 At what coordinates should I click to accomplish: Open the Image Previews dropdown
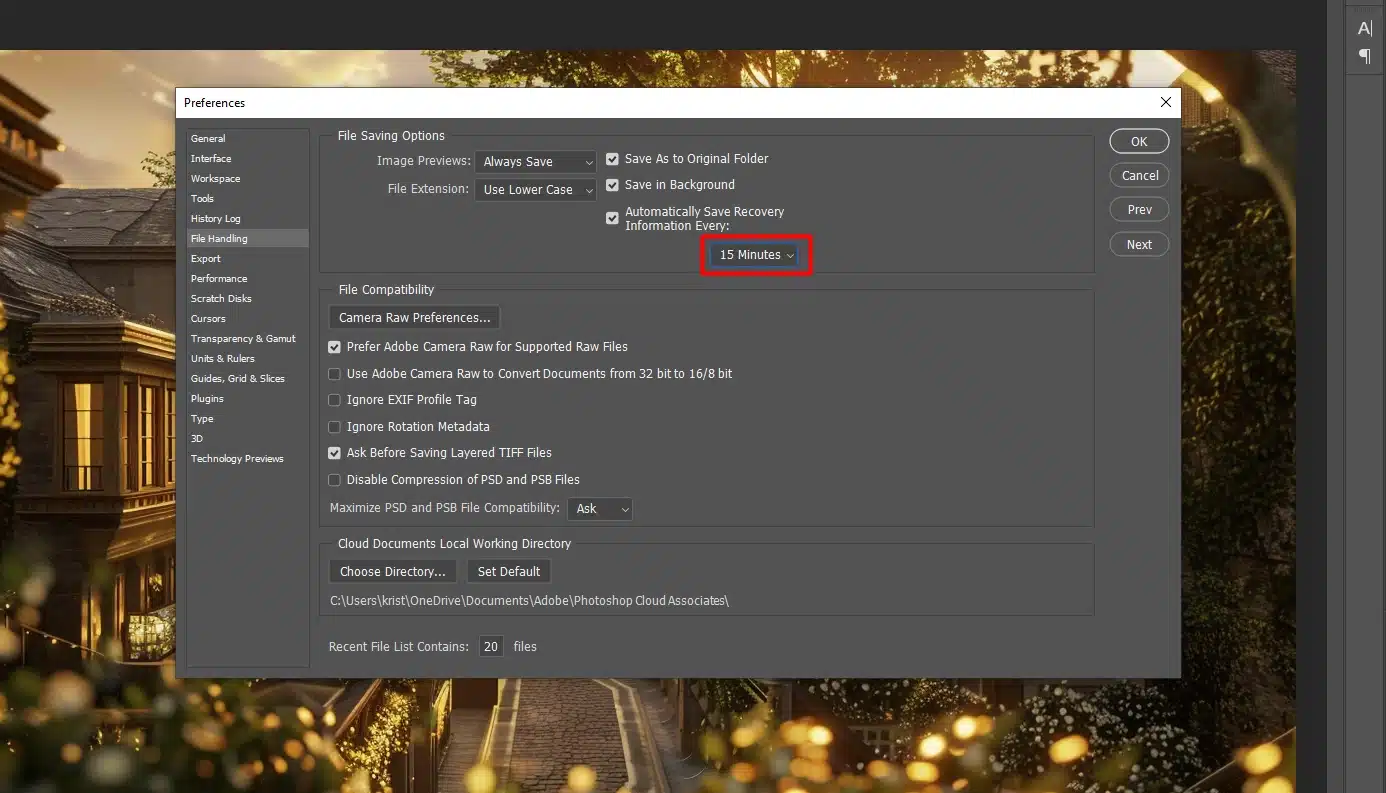coord(535,162)
